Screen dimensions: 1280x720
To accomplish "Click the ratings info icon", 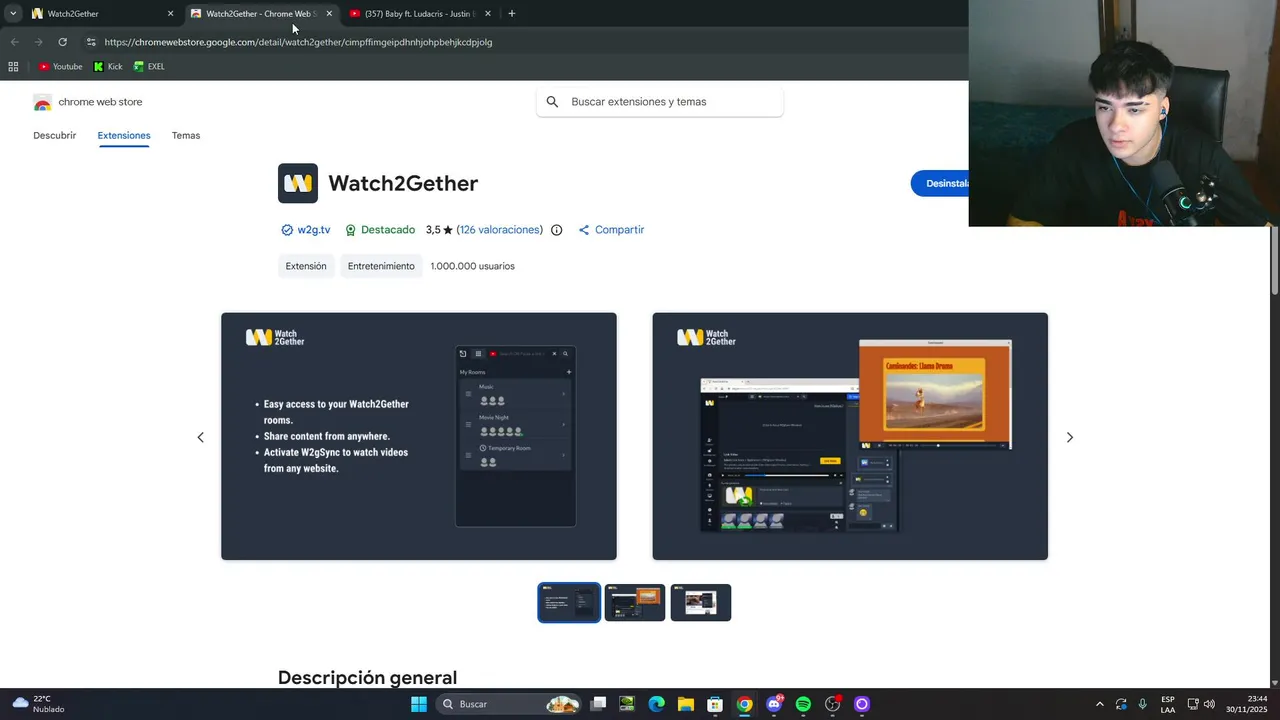I will click(x=557, y=230).
